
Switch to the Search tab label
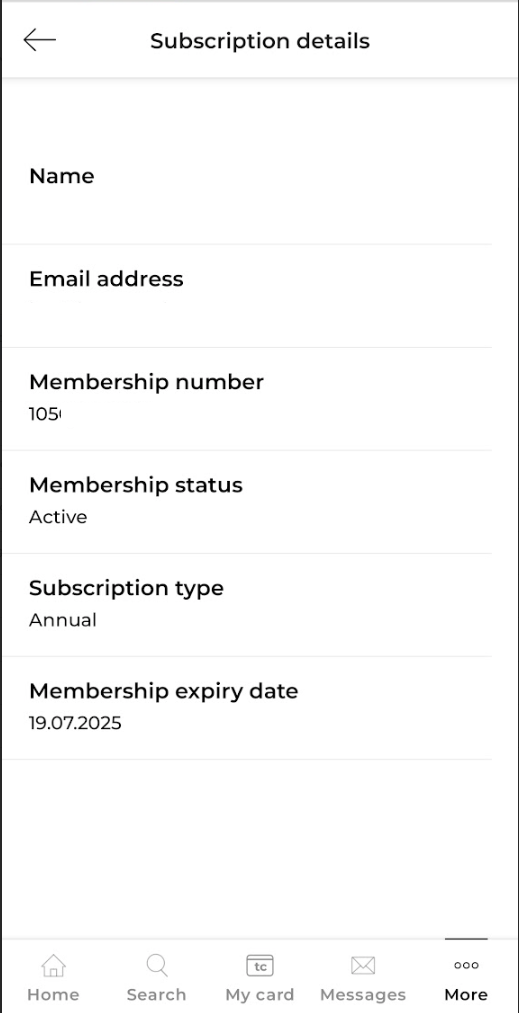point(156,994)
